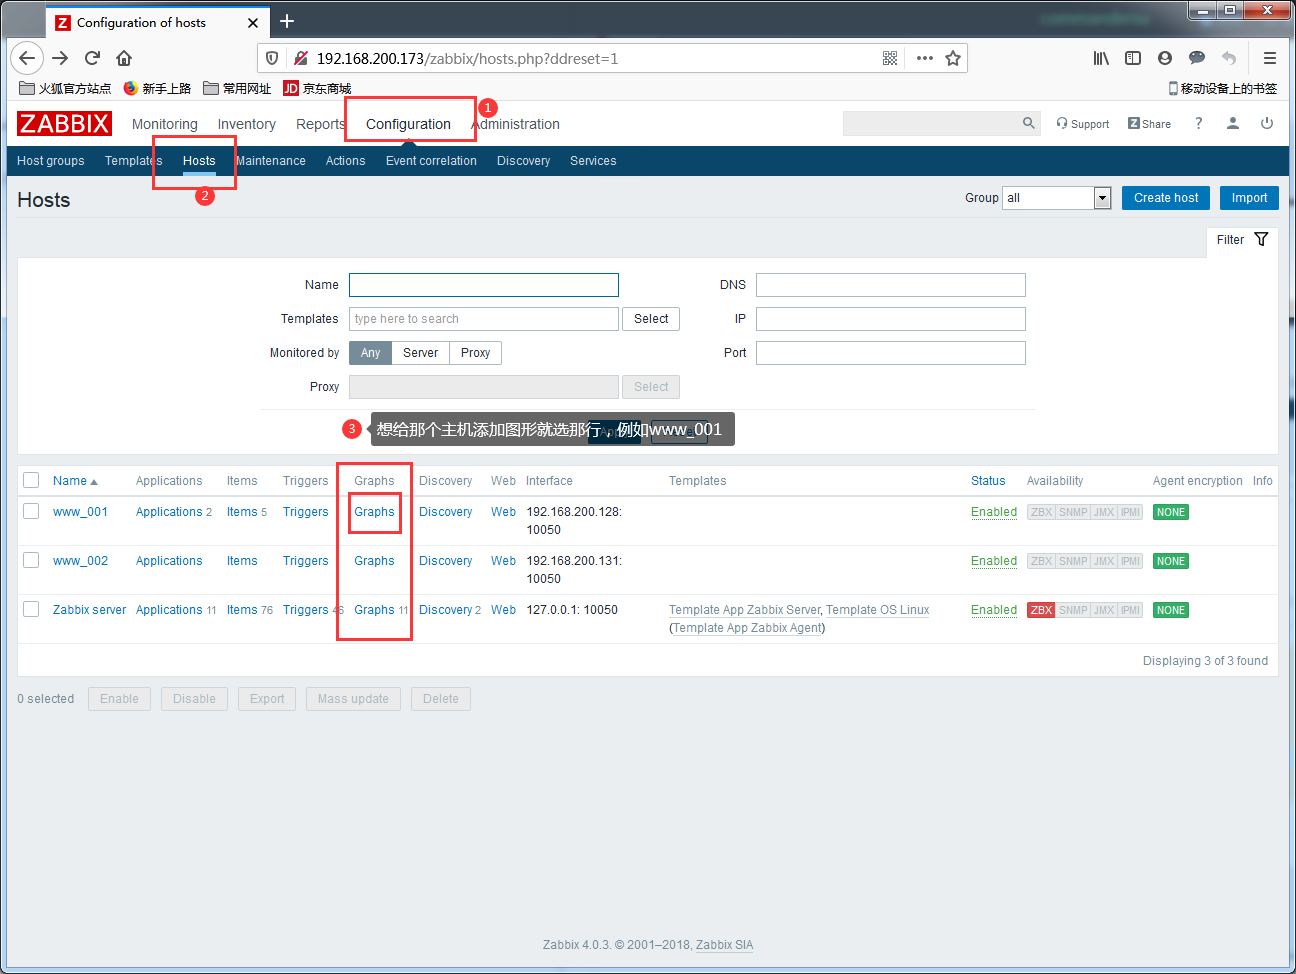Image resolution: width=1296 pixels, height=974 pixels.
Task: Open the Firefox home page
Action: click(x=124, y=58)
